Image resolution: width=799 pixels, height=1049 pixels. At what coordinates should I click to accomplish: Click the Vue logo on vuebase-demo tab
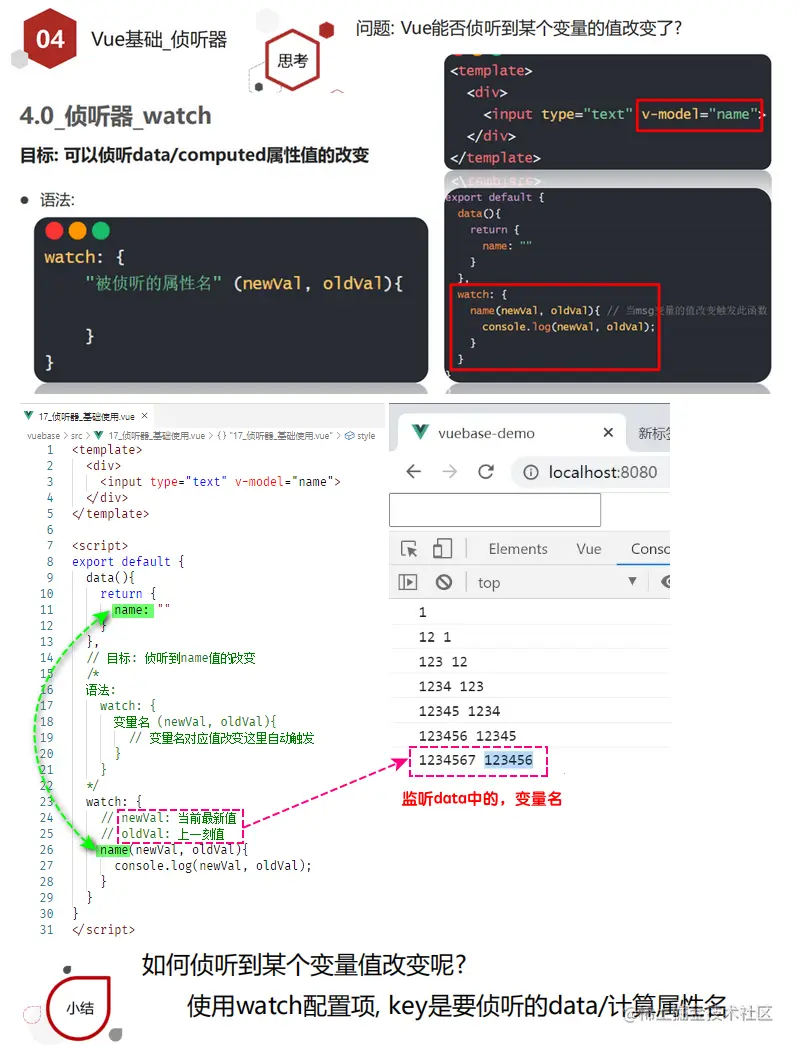pos(420,432)
